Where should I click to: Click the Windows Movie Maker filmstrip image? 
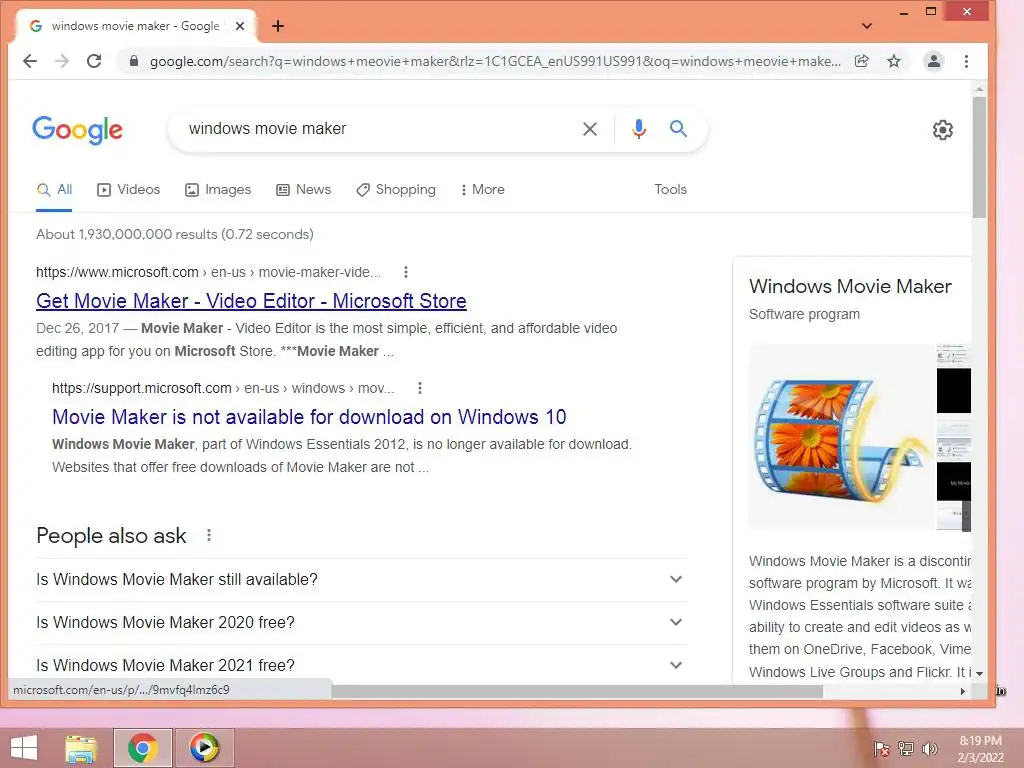click(x=842, y=438)
